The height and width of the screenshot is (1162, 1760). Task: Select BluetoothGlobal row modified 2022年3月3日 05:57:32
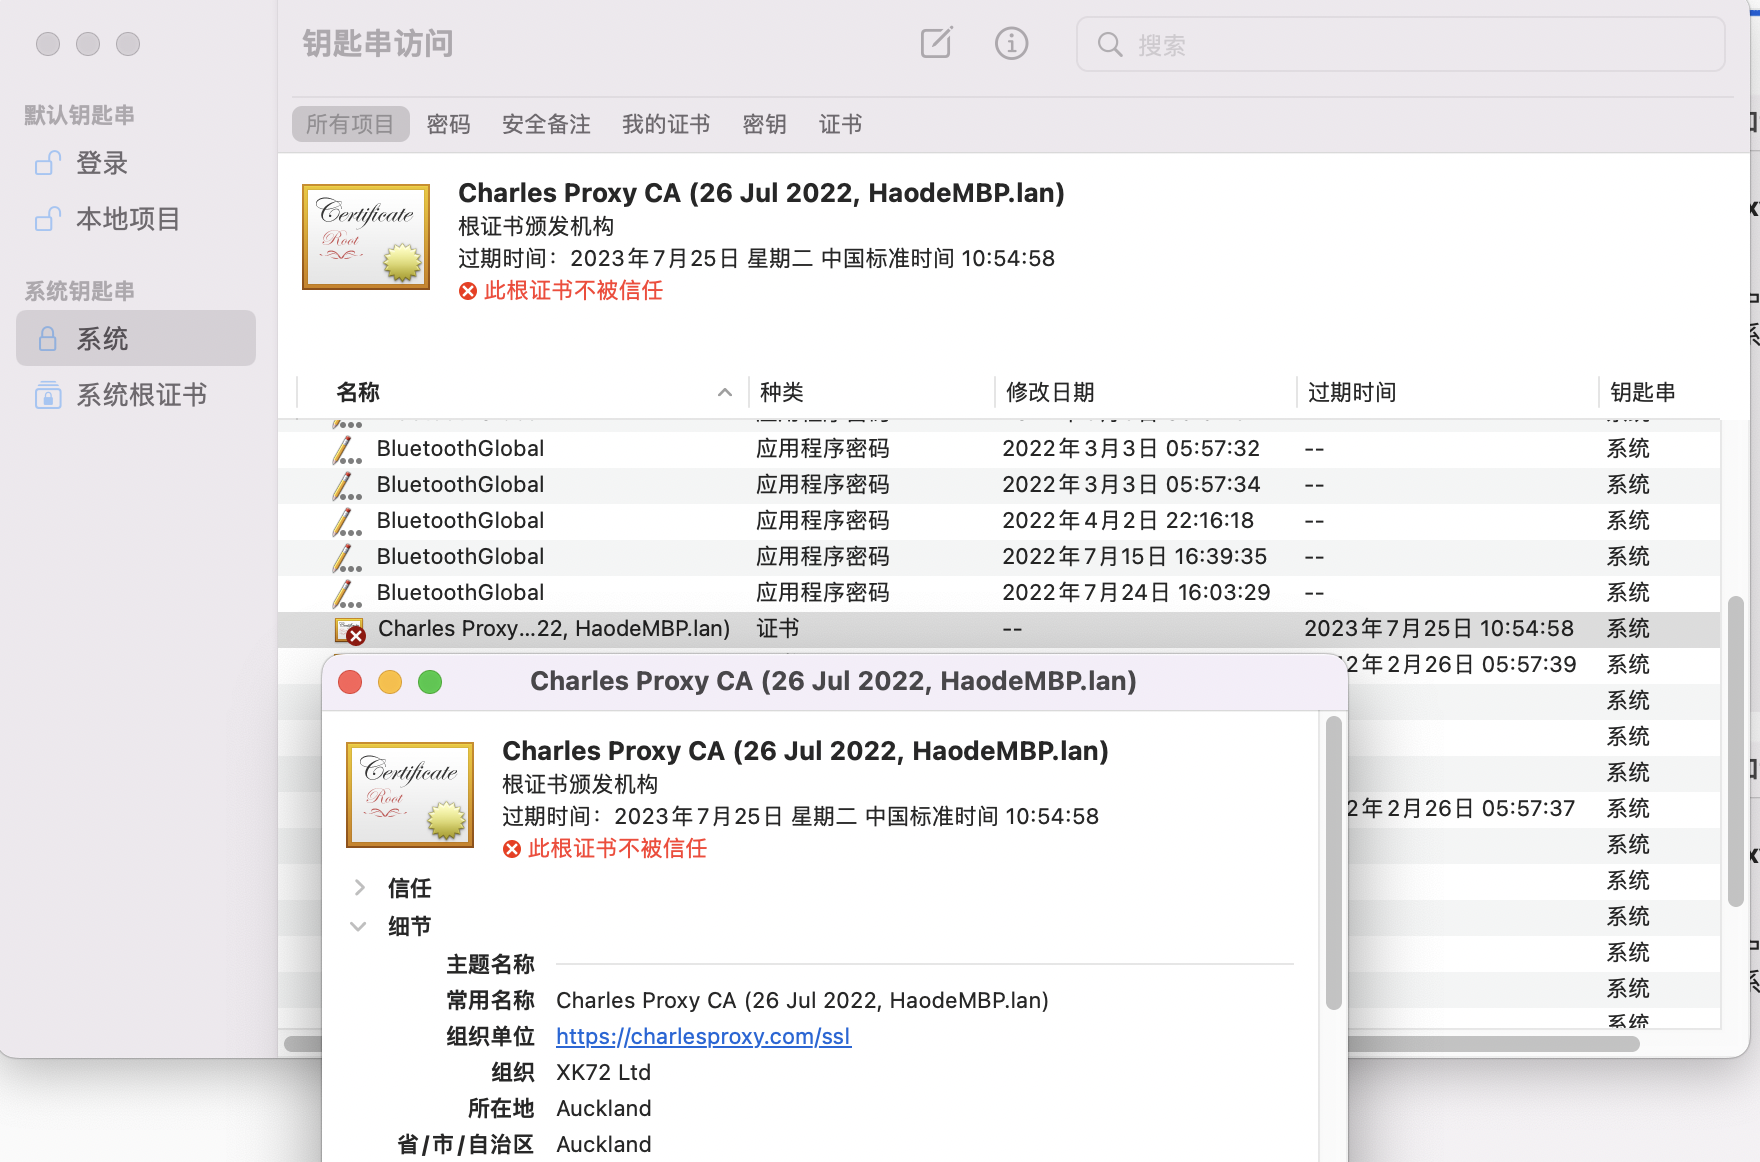[x=999, y=449]
